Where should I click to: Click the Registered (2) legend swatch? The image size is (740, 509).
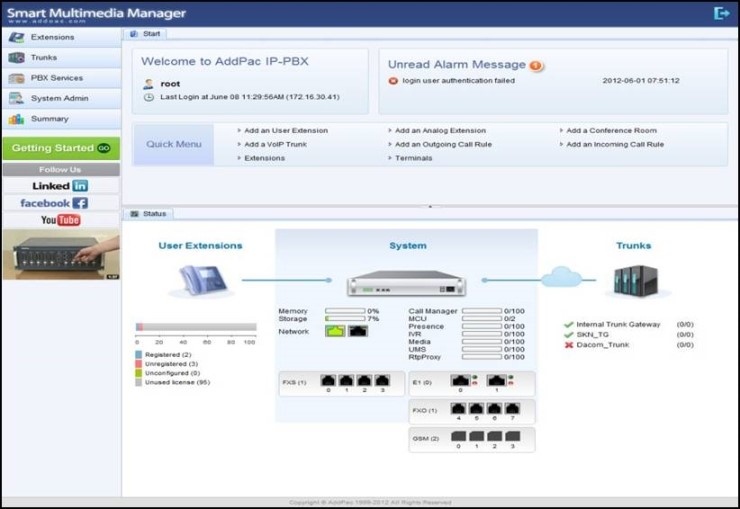coord(138,355)
